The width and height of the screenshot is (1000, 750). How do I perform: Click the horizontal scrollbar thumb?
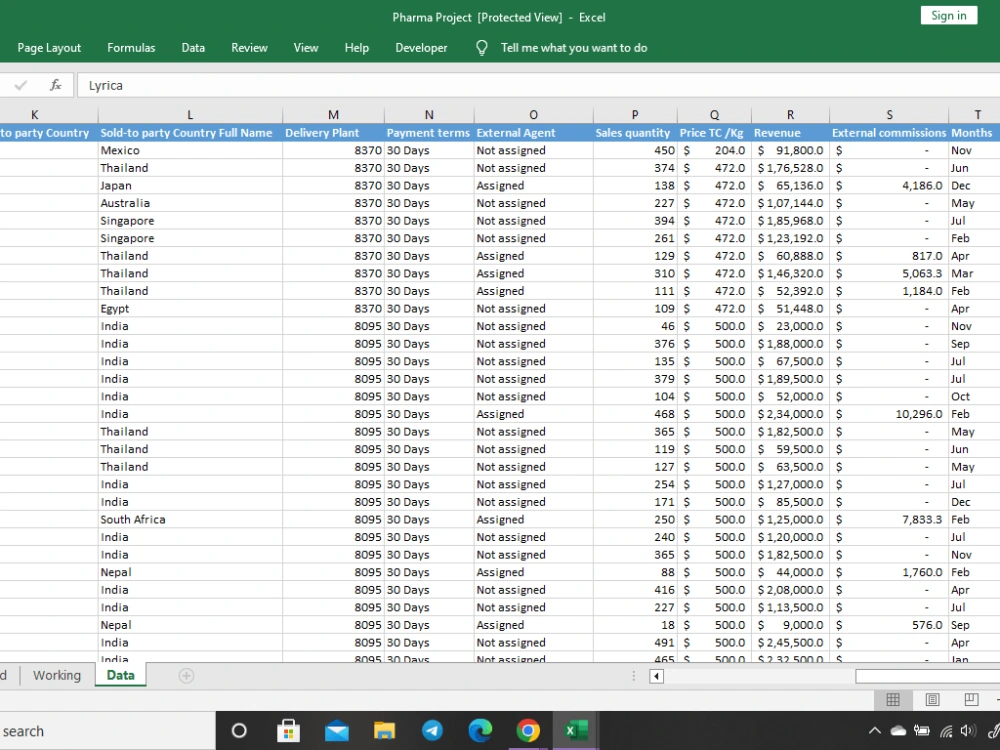927,676
